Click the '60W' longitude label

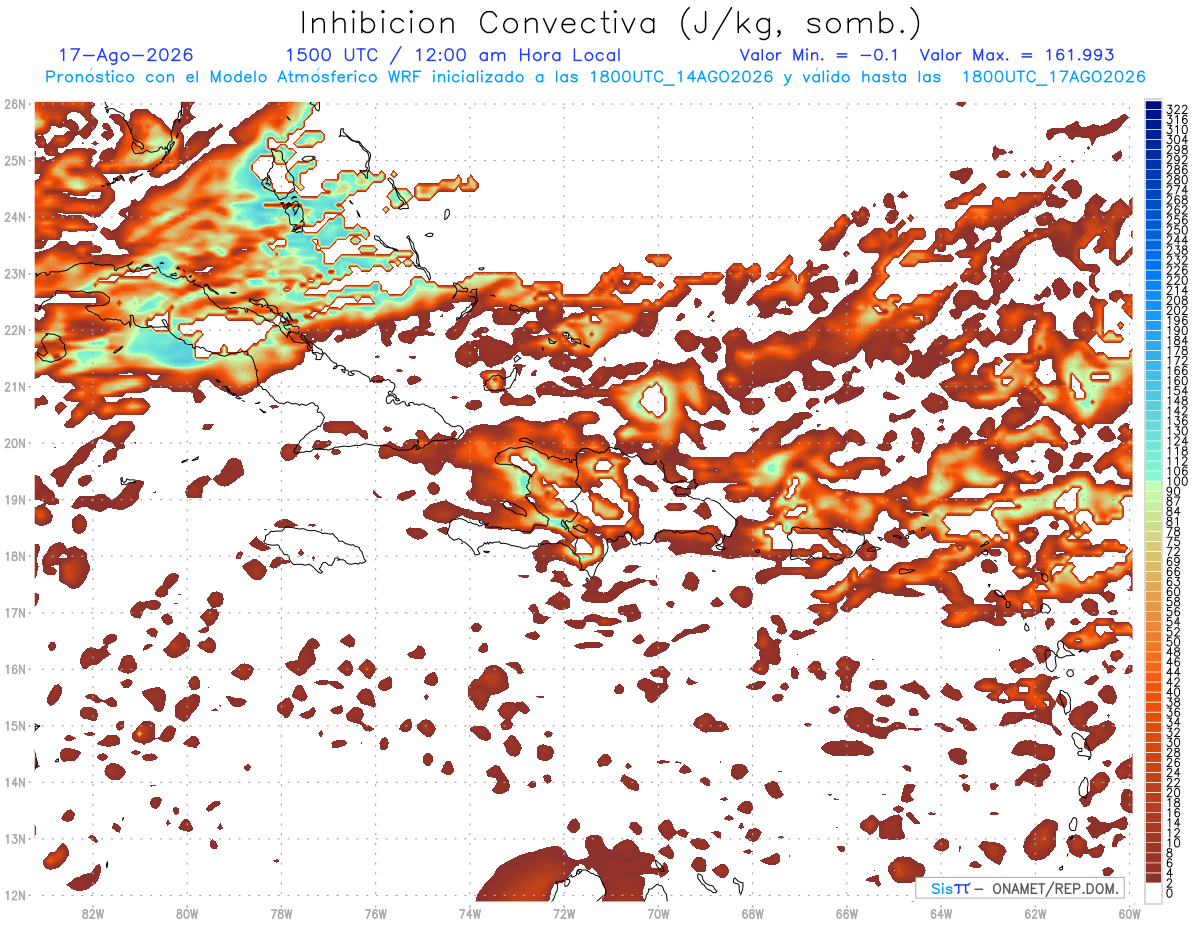tap(1129, 913)
